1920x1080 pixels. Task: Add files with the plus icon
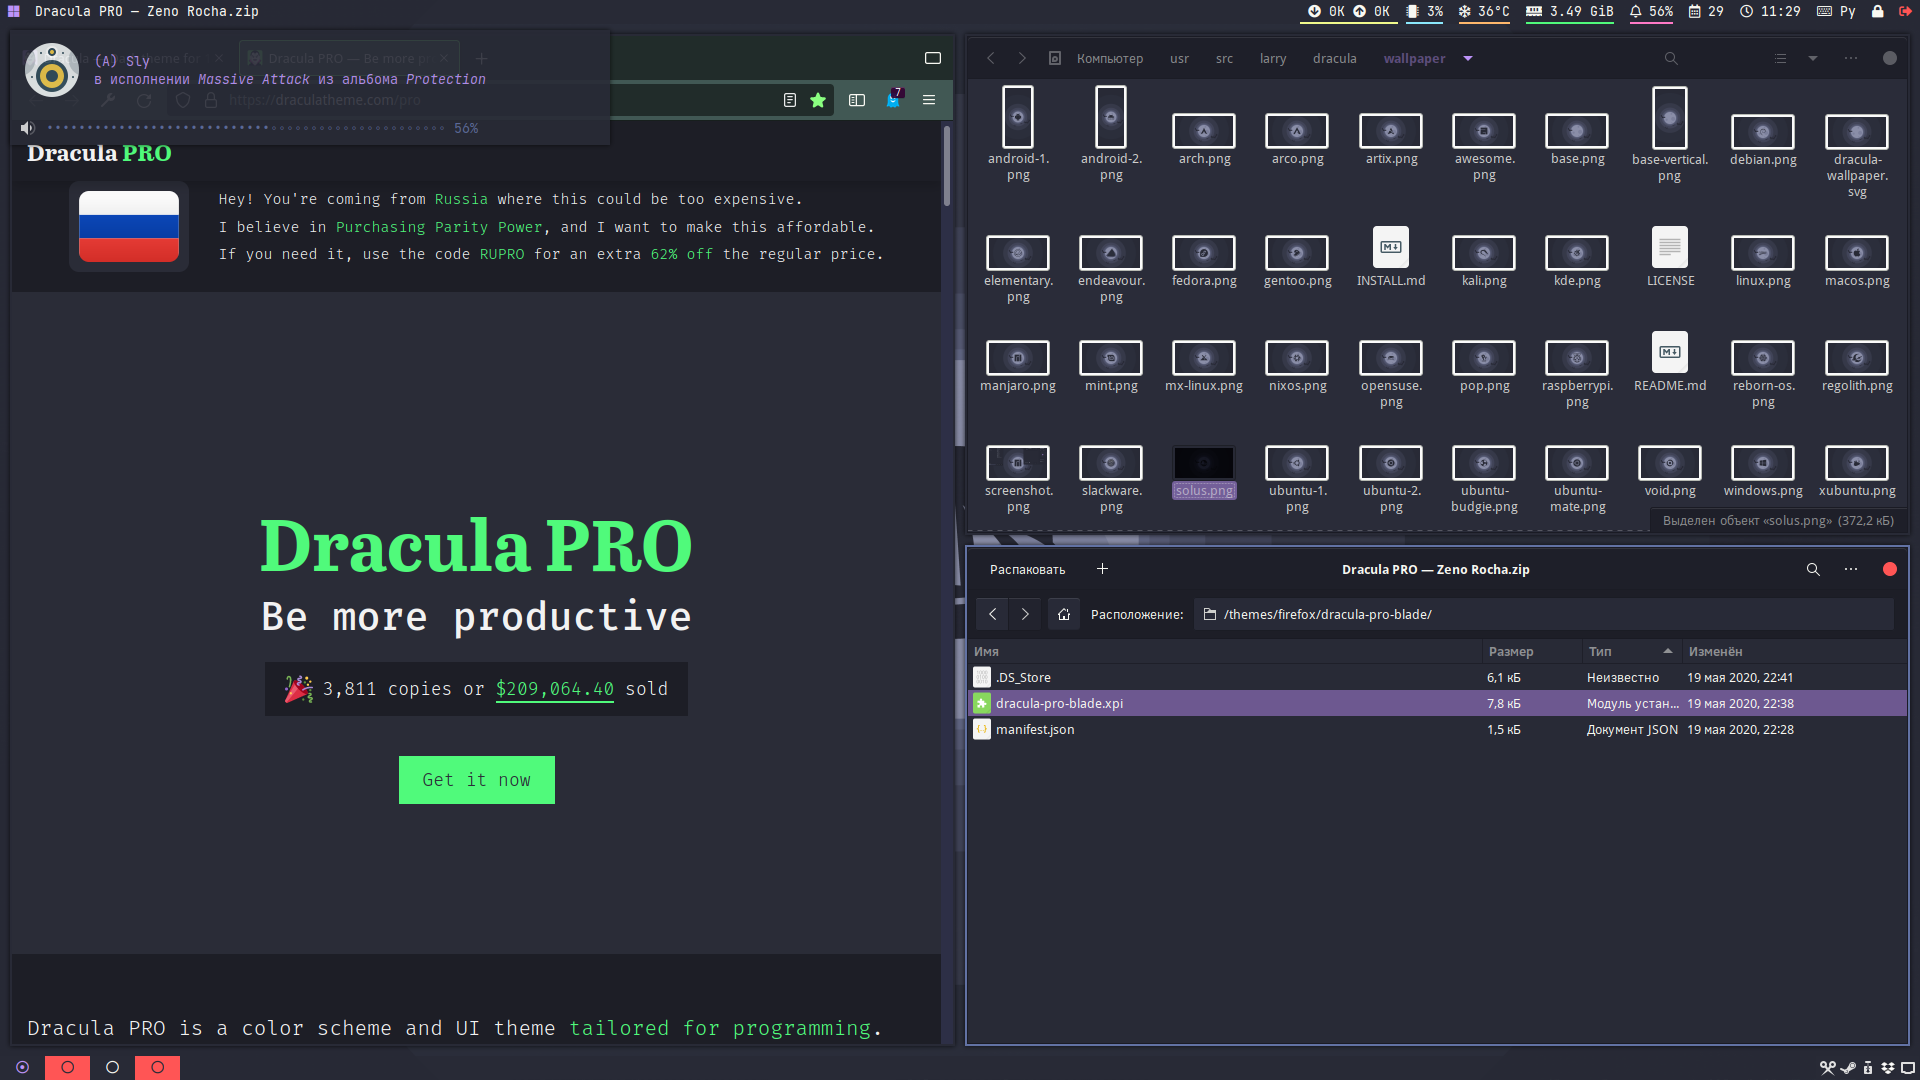tap(1102, 570)
